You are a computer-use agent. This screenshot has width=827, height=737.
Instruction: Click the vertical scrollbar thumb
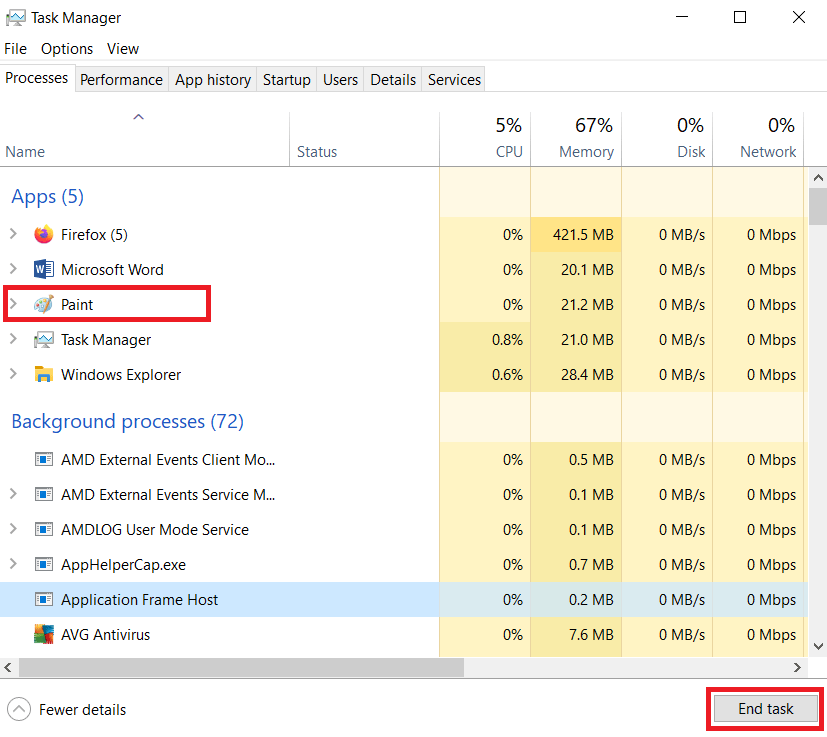tap(818, 206)
